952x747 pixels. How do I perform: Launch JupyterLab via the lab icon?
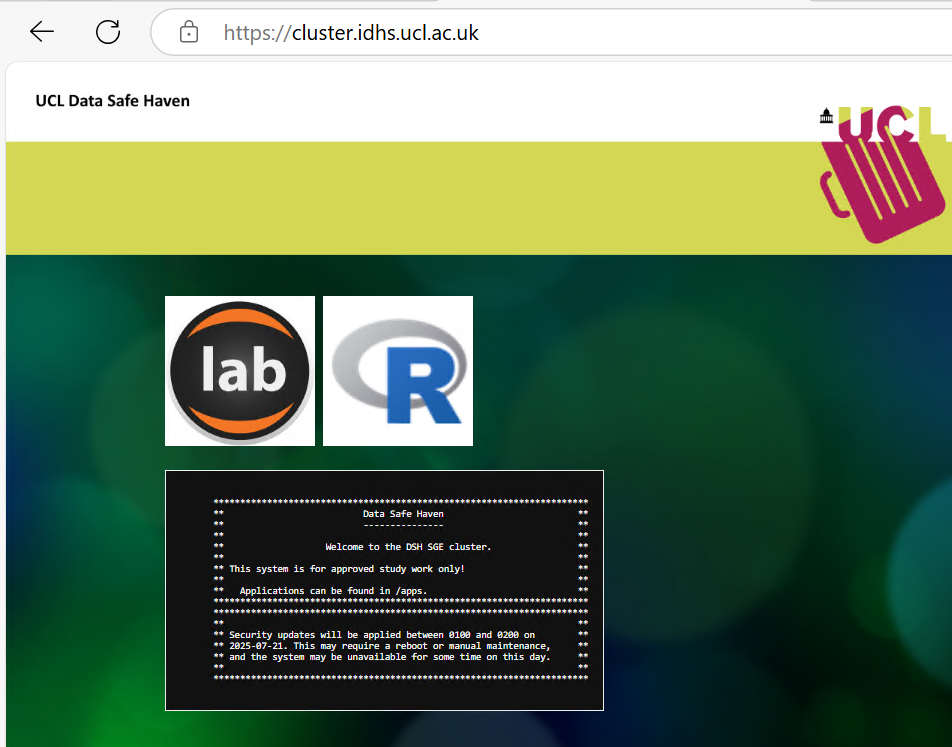click(x=239, y=370)
